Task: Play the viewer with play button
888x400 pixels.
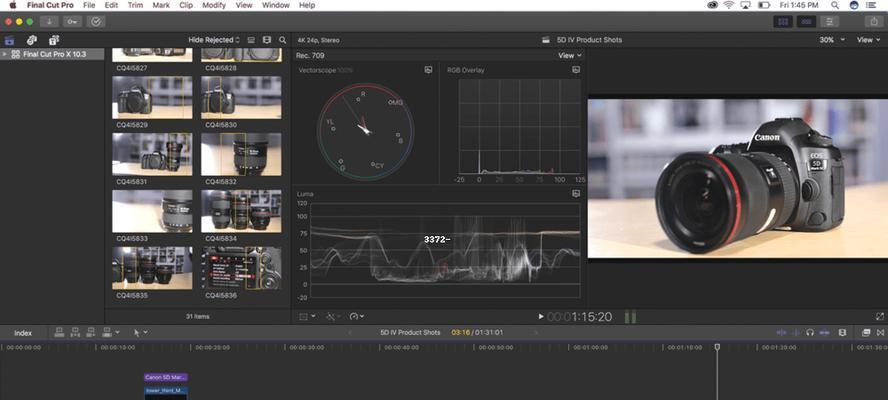Action: point(541,317)
